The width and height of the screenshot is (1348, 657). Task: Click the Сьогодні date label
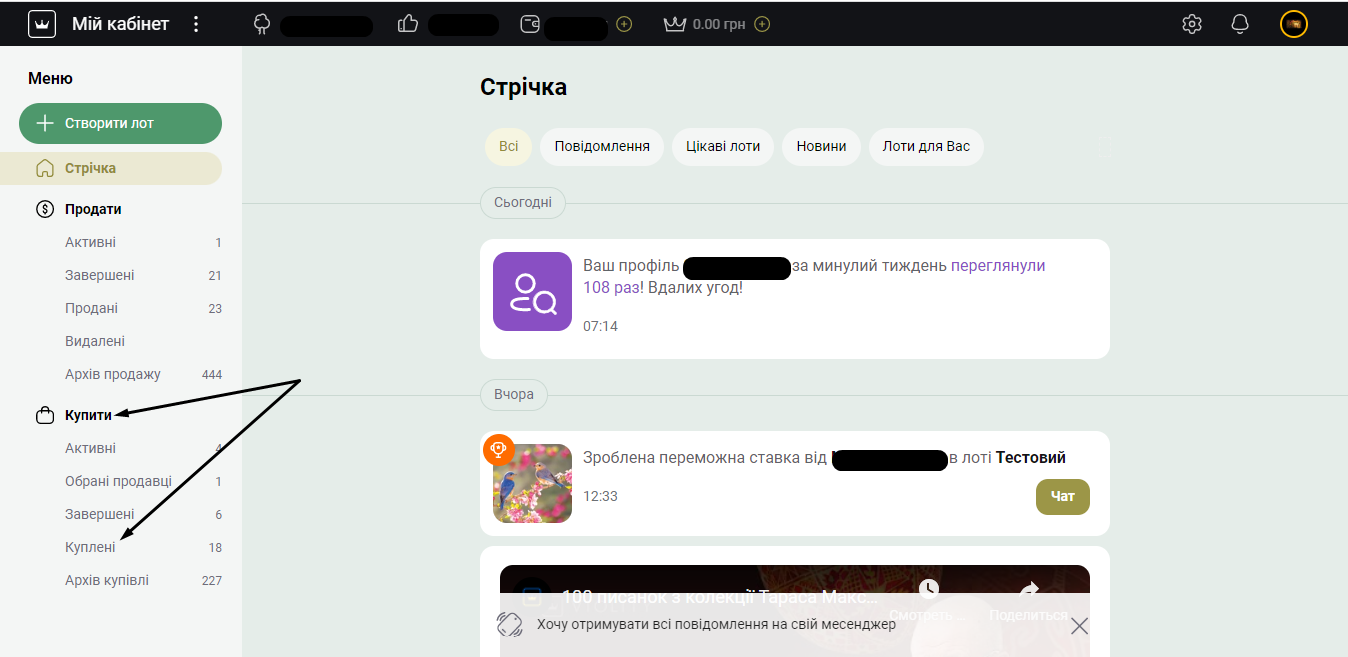pos(523,202)
